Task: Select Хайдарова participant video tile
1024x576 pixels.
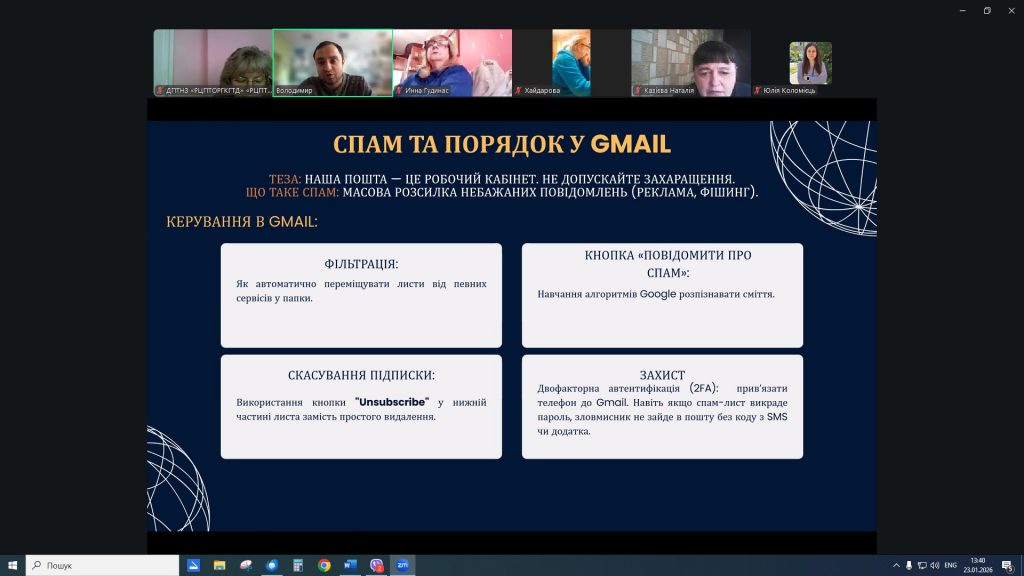Action: pyautogui.click(x=571, y=62)
